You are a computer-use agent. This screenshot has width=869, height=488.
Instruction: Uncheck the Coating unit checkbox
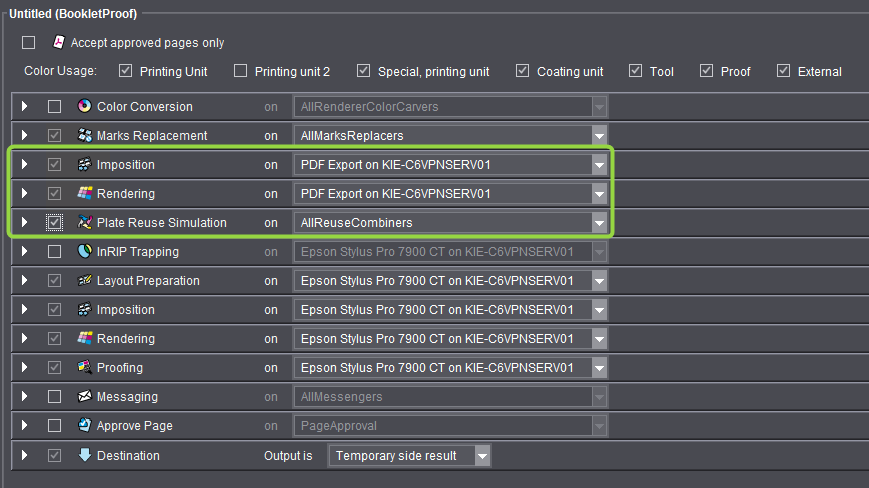pyautogui.click(x=523, y=71)
